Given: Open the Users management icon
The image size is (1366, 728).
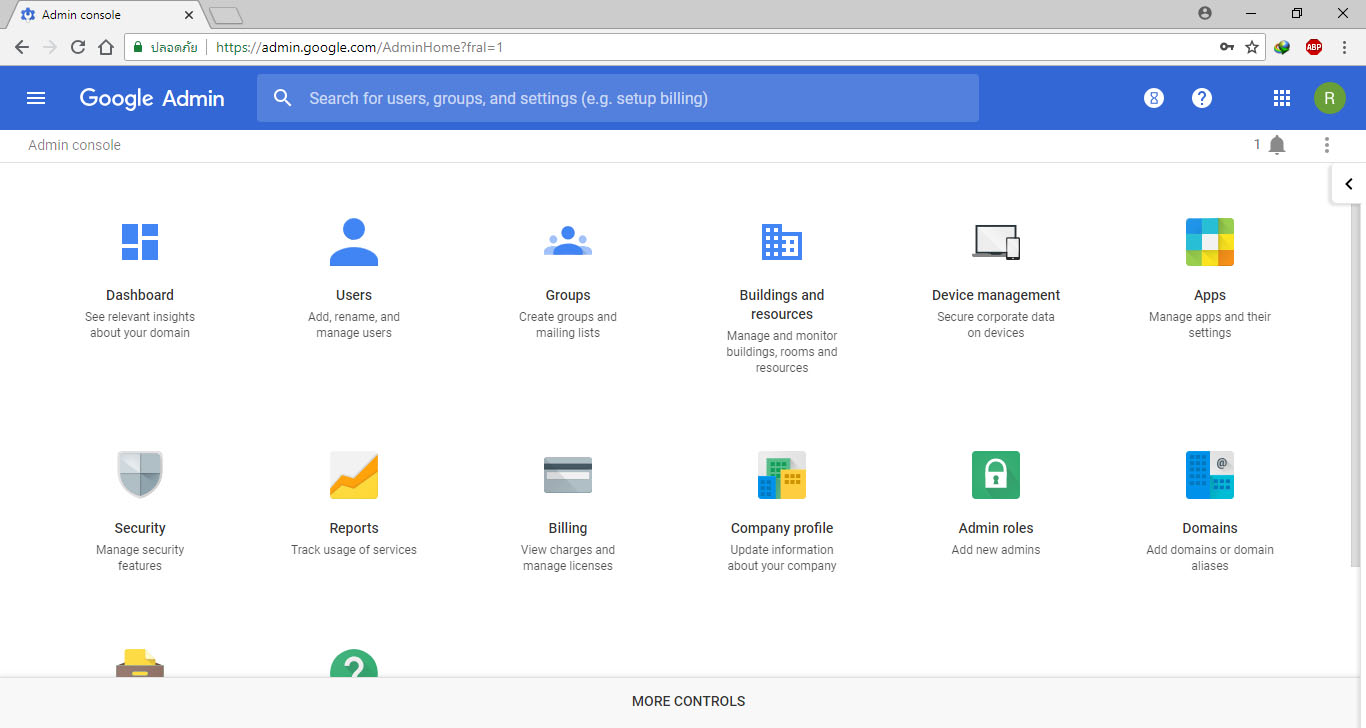Looking at the screenshot, I should 354,242.
